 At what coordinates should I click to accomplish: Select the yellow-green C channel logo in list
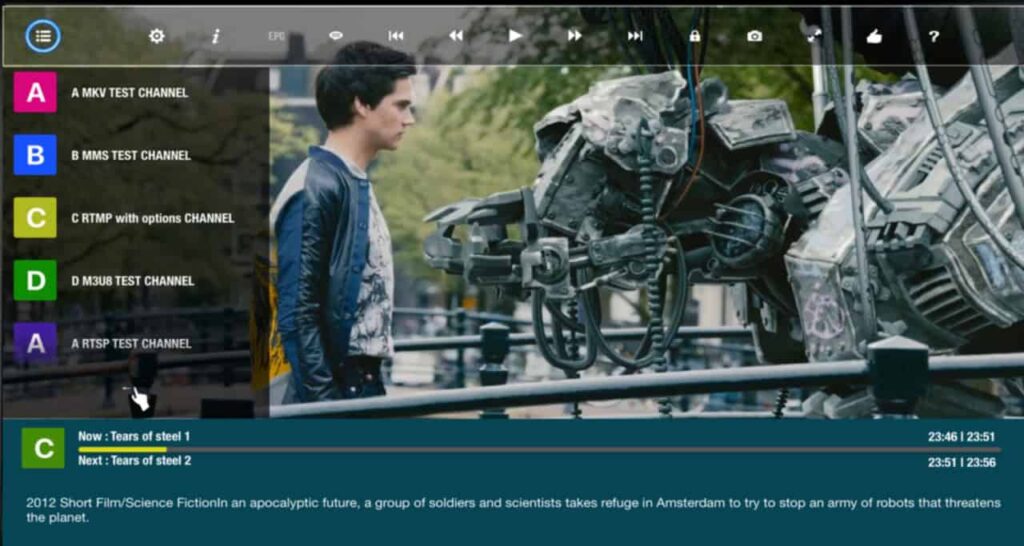tap(35, 217)
